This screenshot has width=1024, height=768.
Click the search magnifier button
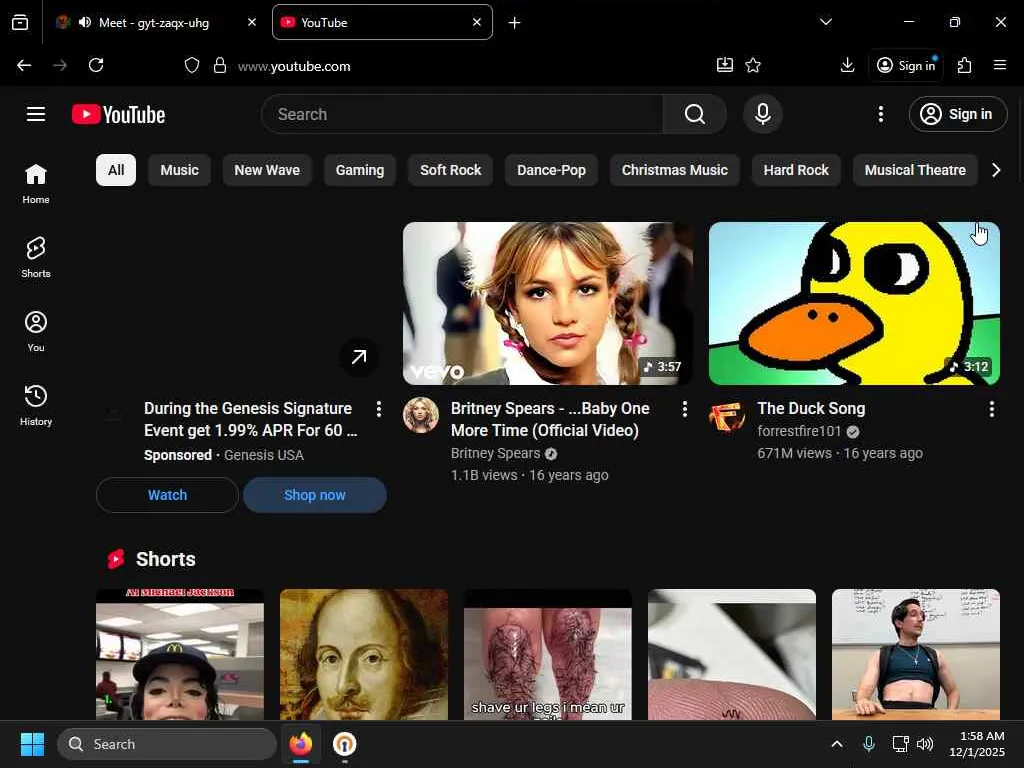(695, 114)
